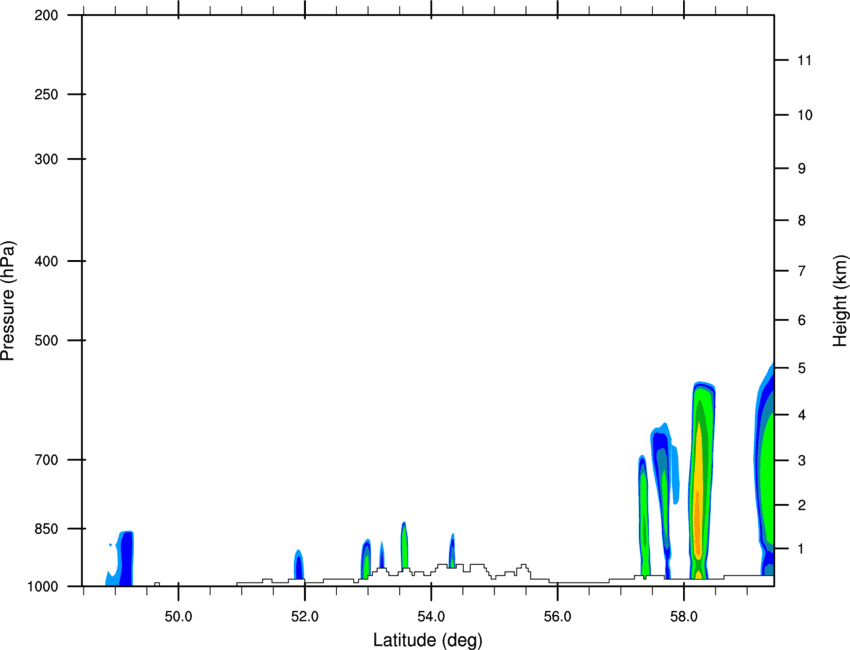Click the 50.0 latitude tick label

click(178, 617)
